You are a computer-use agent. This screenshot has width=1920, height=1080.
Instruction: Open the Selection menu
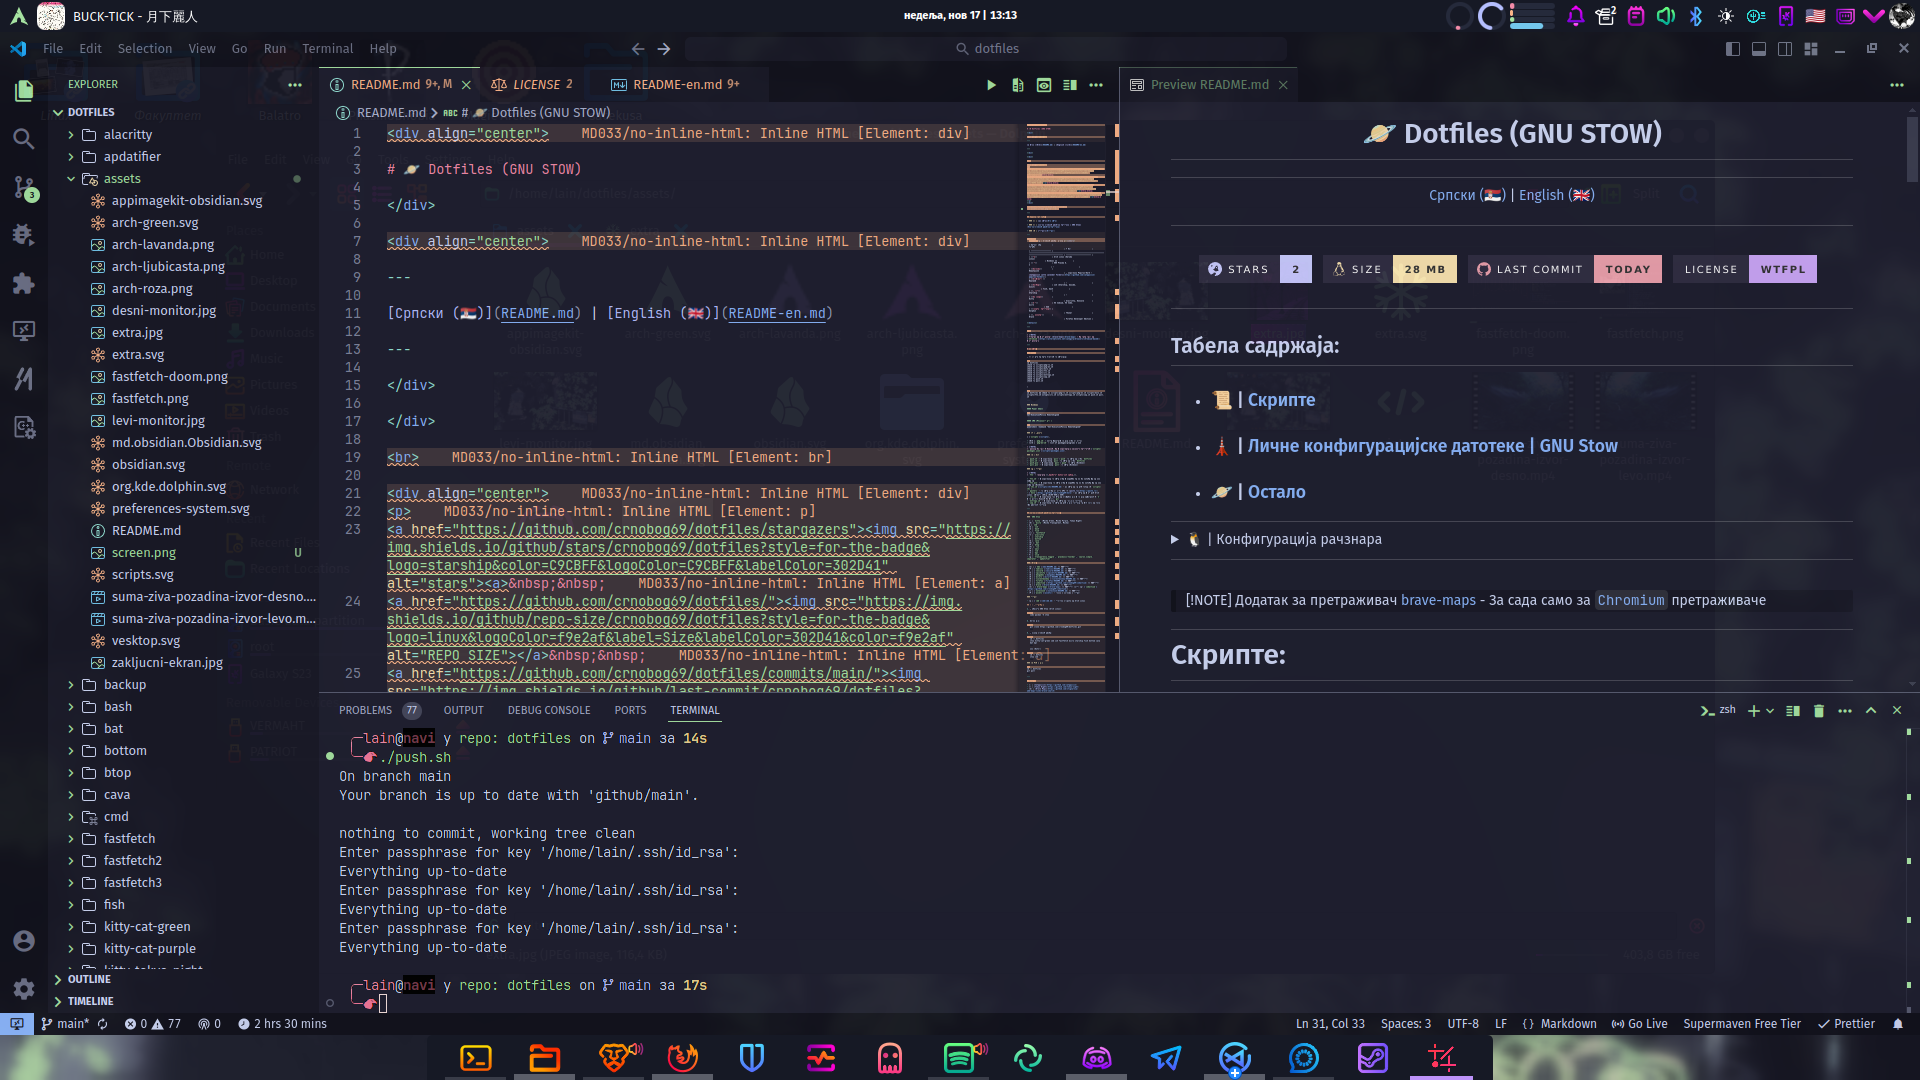point(145,49)
